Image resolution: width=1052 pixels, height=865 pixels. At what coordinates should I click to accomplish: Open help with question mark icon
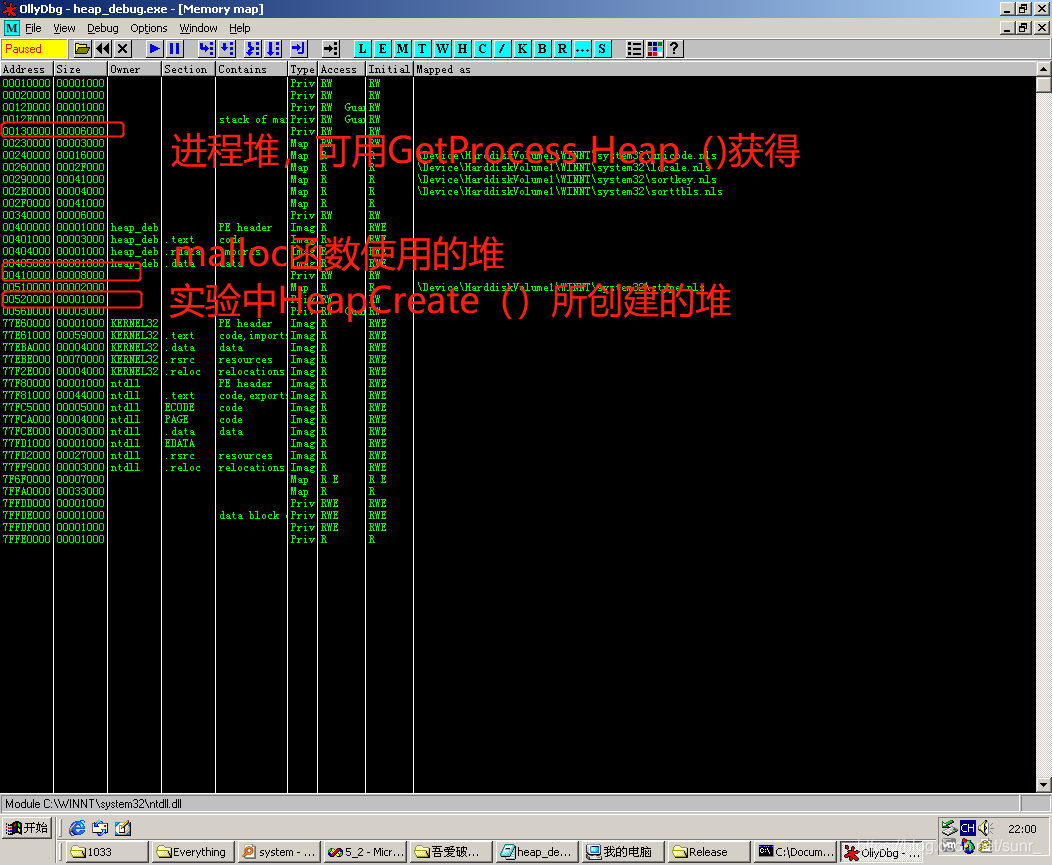[x=674, y=49]
